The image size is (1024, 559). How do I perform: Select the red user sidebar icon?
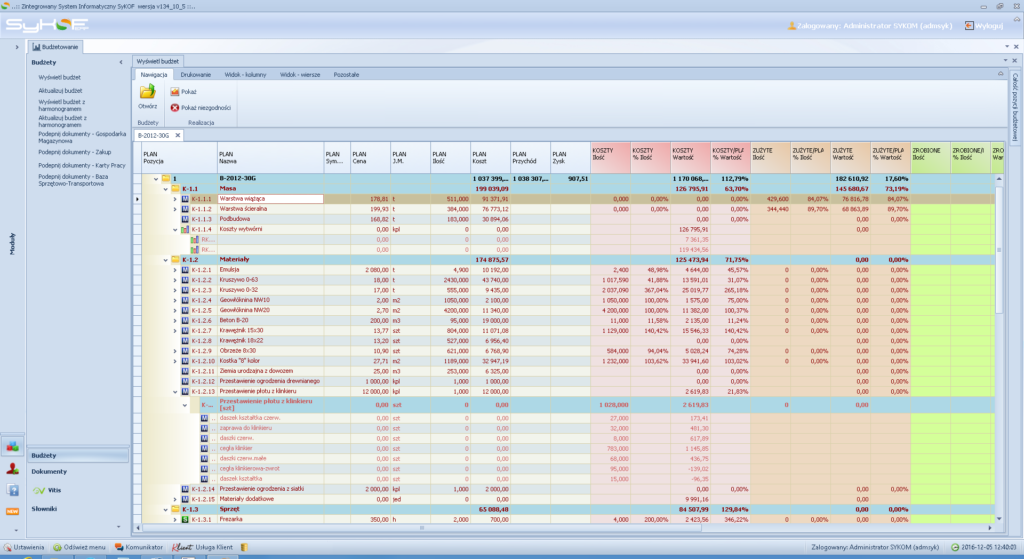coord(12,469)
